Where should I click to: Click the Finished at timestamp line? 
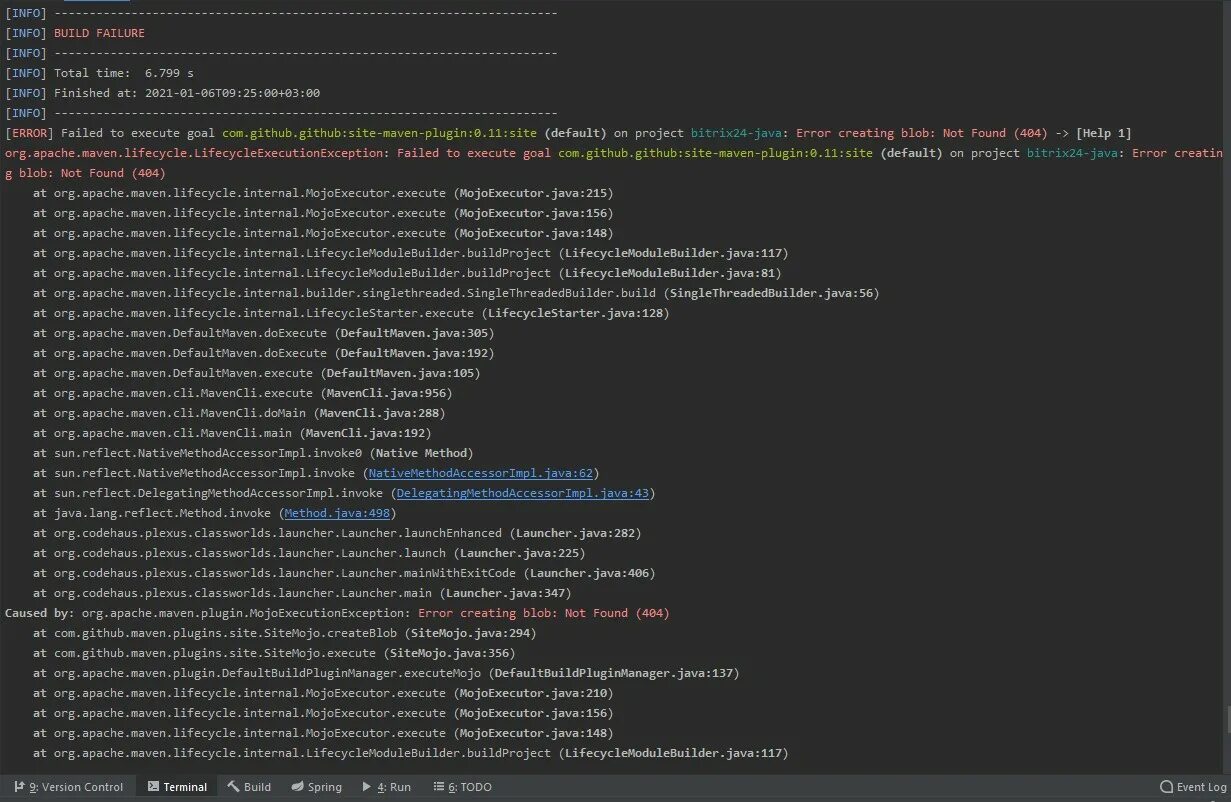[187, 93]
